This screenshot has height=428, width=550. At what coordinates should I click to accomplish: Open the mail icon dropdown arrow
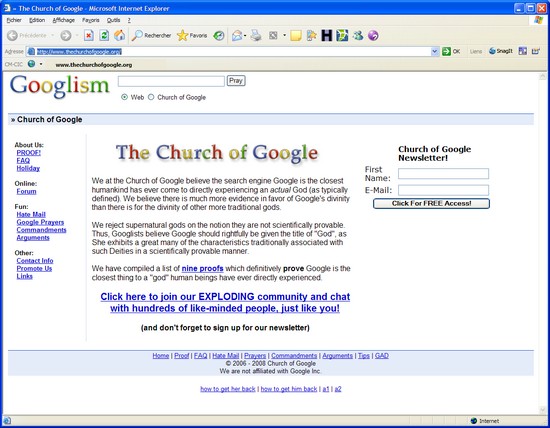245,36
